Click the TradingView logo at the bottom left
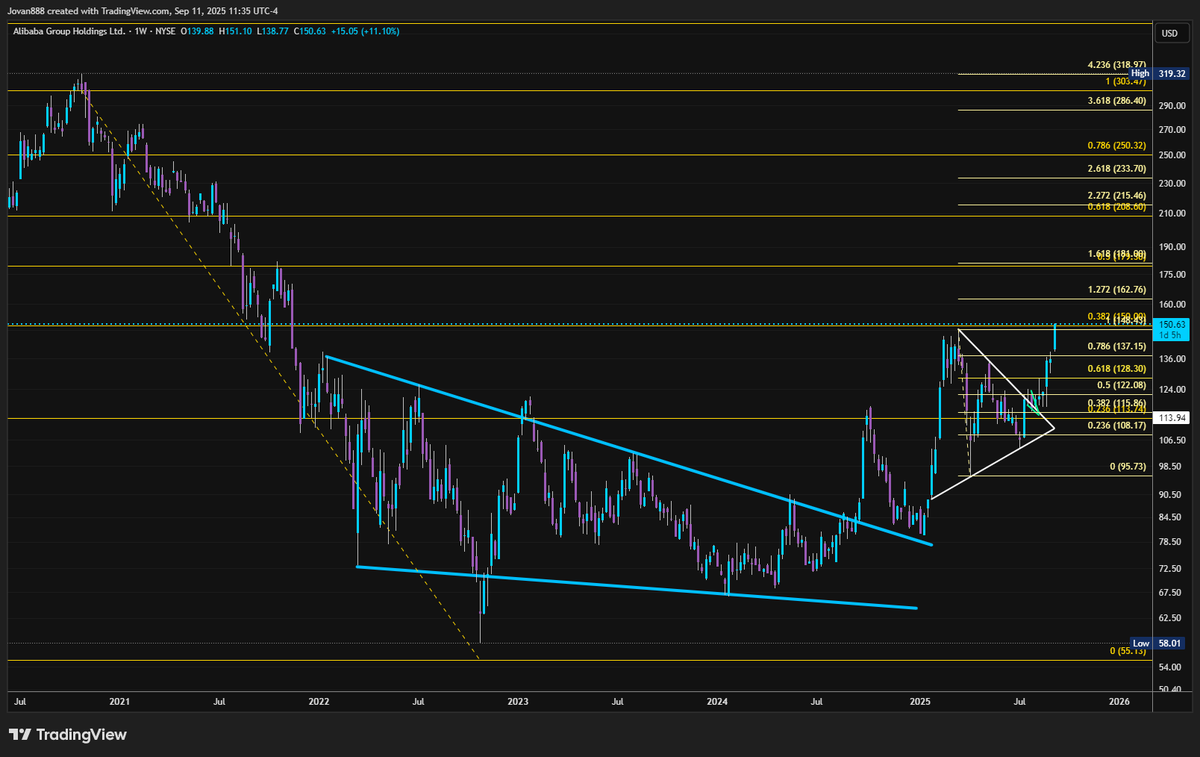This screenshot has height=757, width=1200. click(x=66, y=734)
